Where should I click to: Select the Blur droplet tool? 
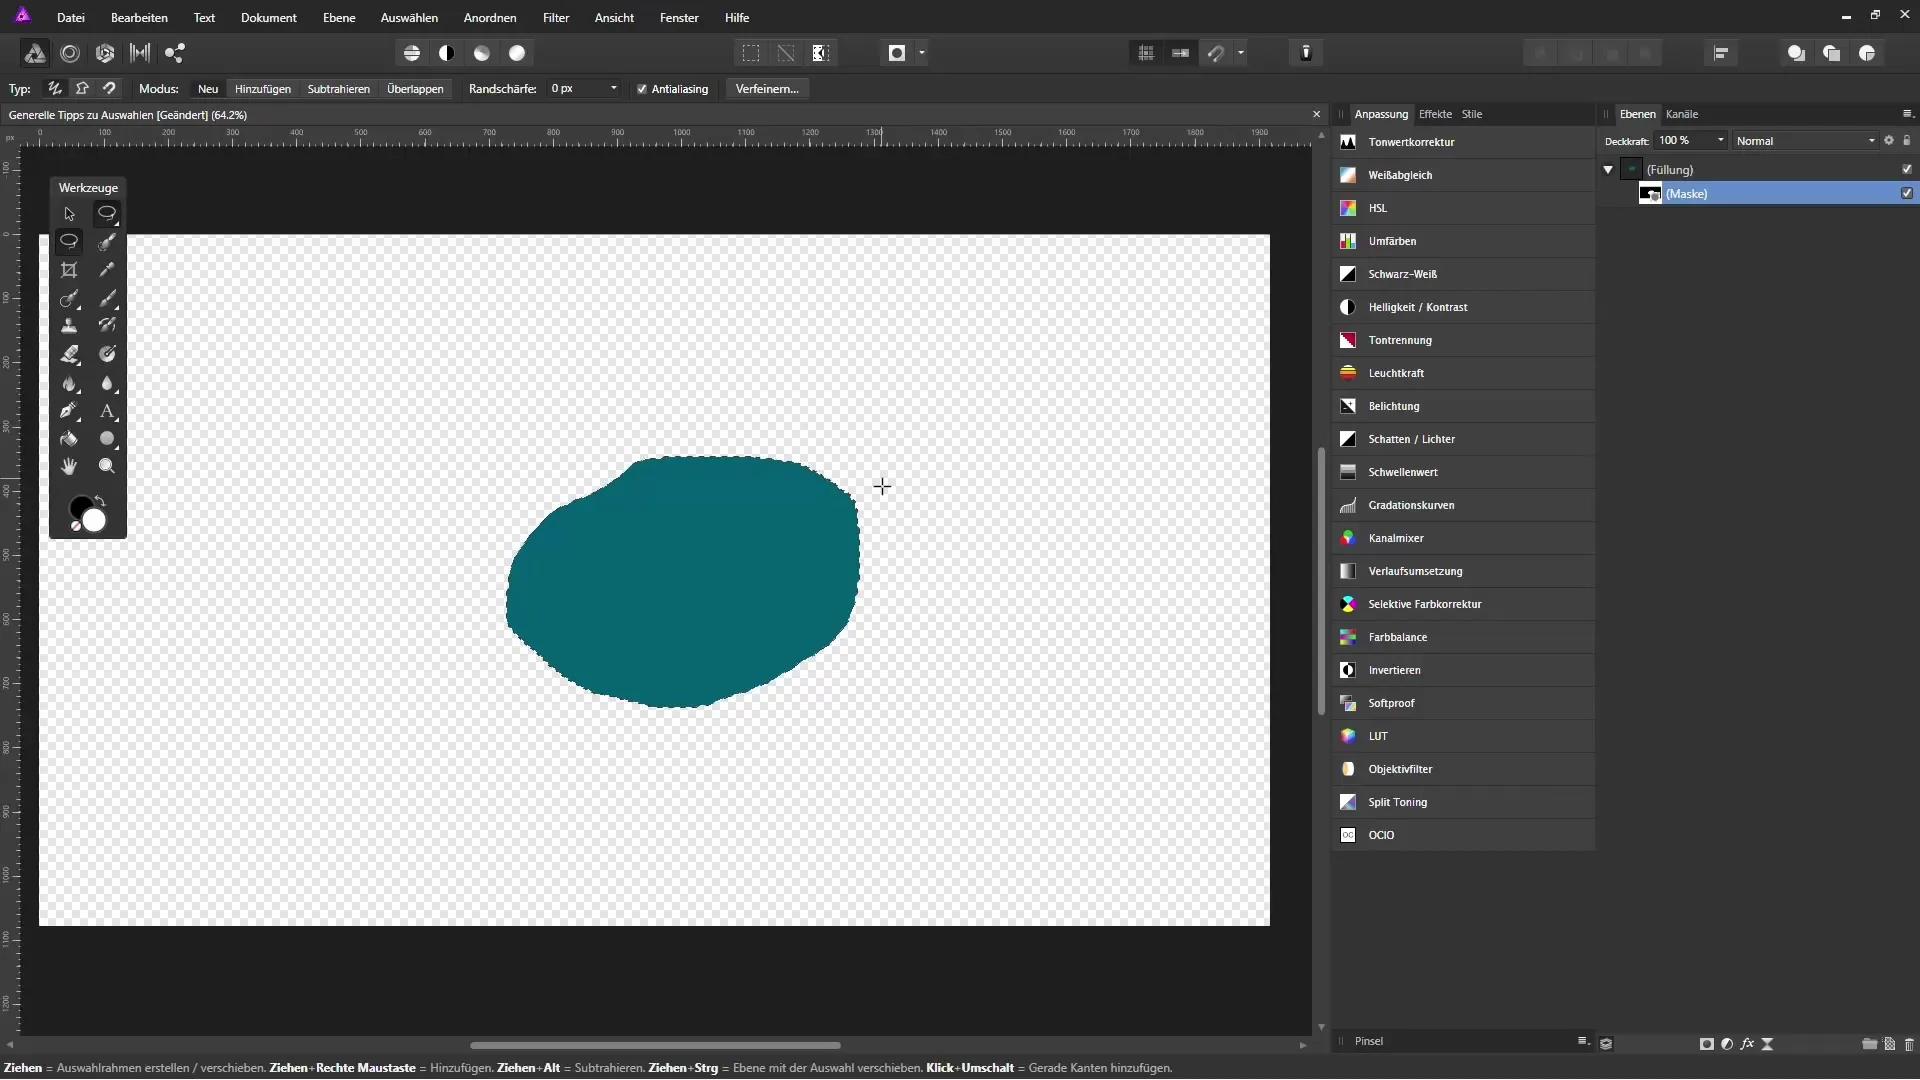(x=107, y=384)
